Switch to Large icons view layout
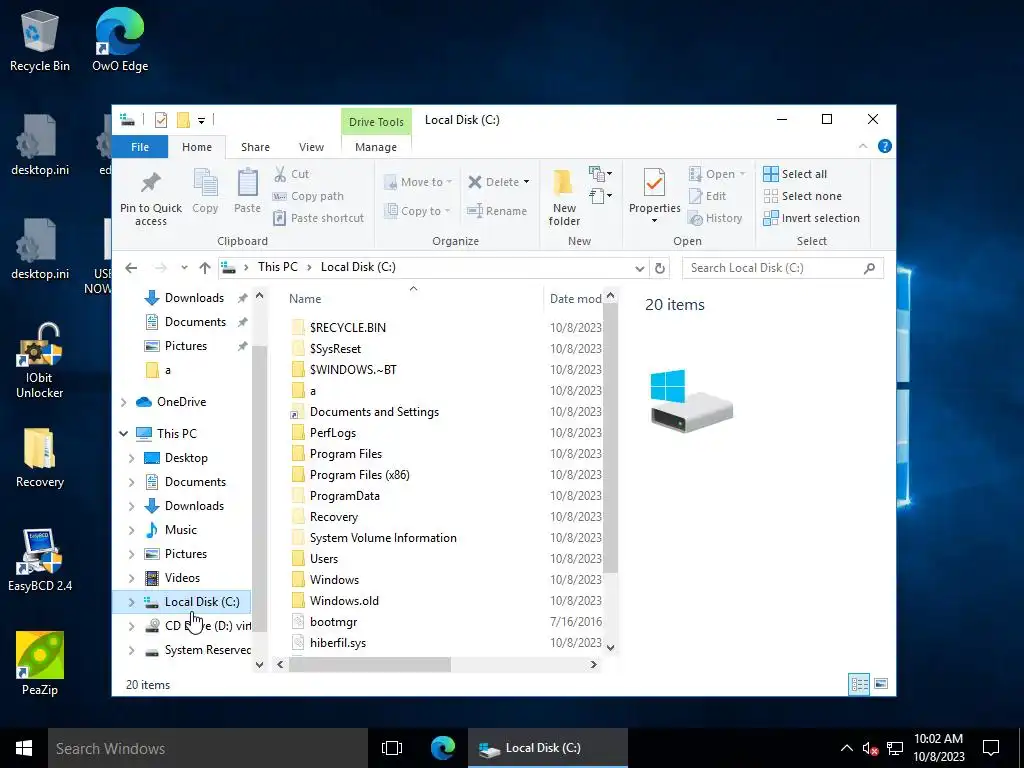The image size is (1024, 768). click(881, 684)
